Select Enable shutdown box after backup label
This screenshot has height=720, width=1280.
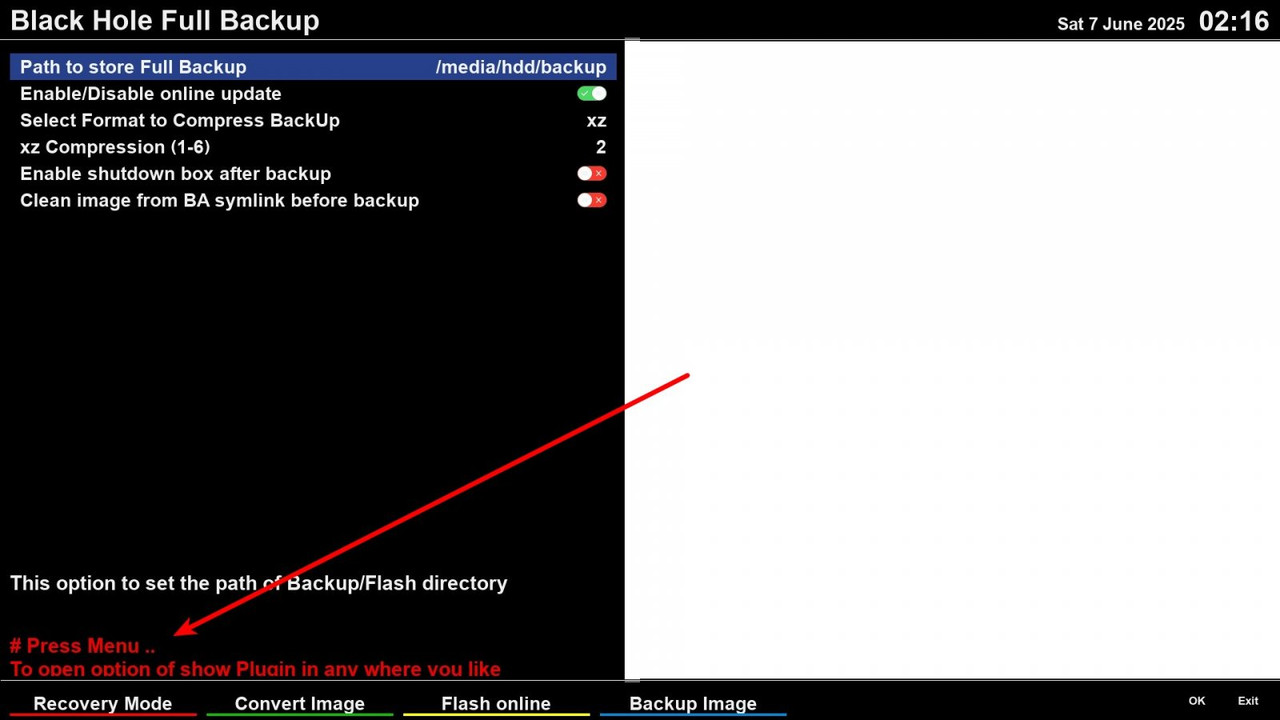coord(175,174)
